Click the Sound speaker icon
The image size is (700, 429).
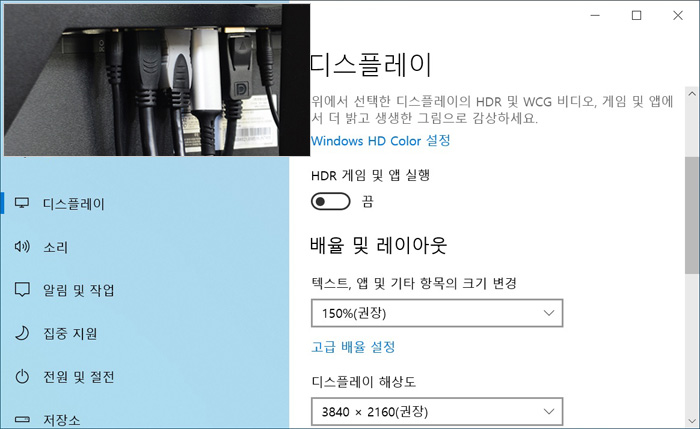coord(22,247)
